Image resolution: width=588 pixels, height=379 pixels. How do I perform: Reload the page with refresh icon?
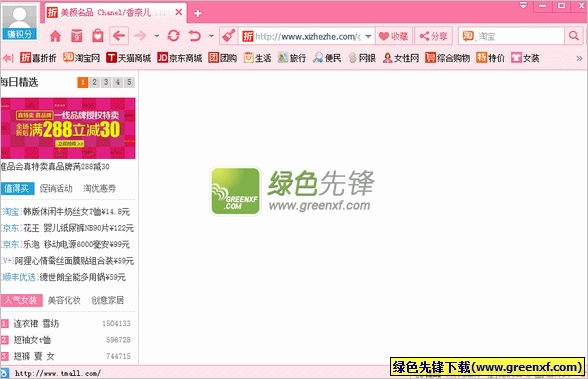[x=173, y=36]
